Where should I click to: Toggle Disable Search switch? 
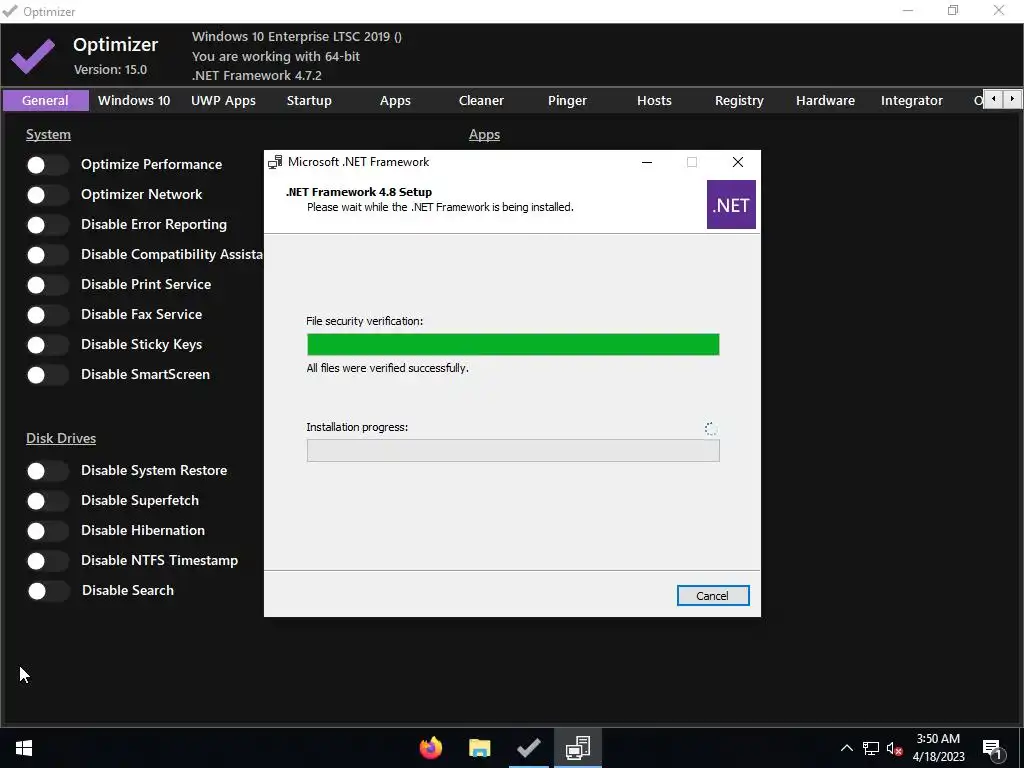47,591
